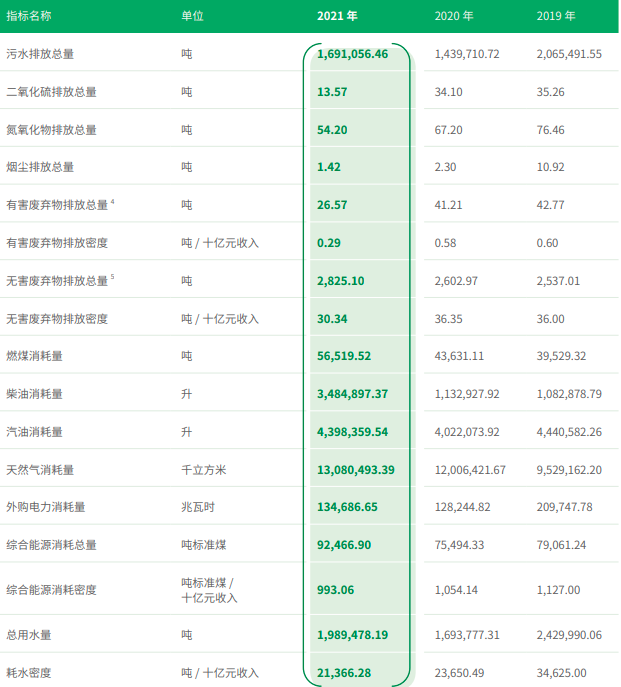Select the 二氧化硫排放总量 2021 value 13.57

click(x=332, y=92)
